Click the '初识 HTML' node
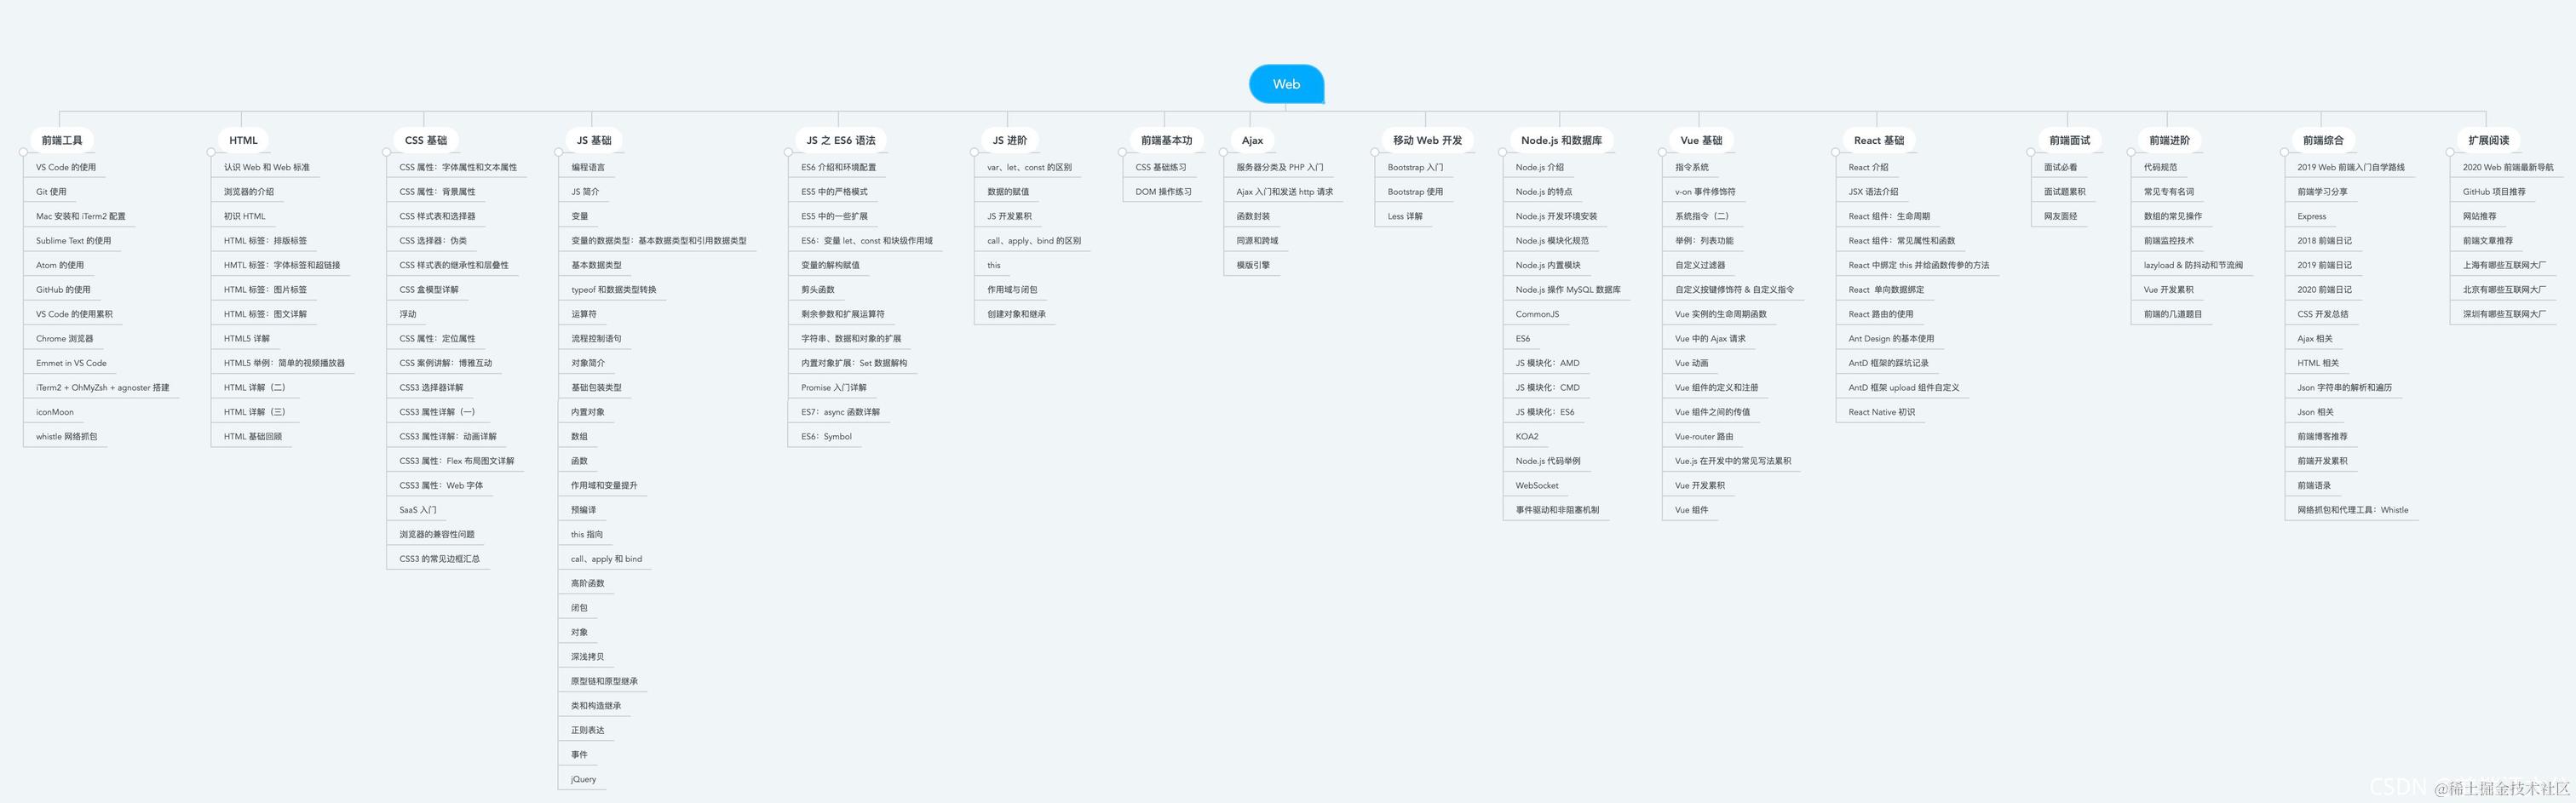This screenshot has width=2576, height=803. [244, 216]
